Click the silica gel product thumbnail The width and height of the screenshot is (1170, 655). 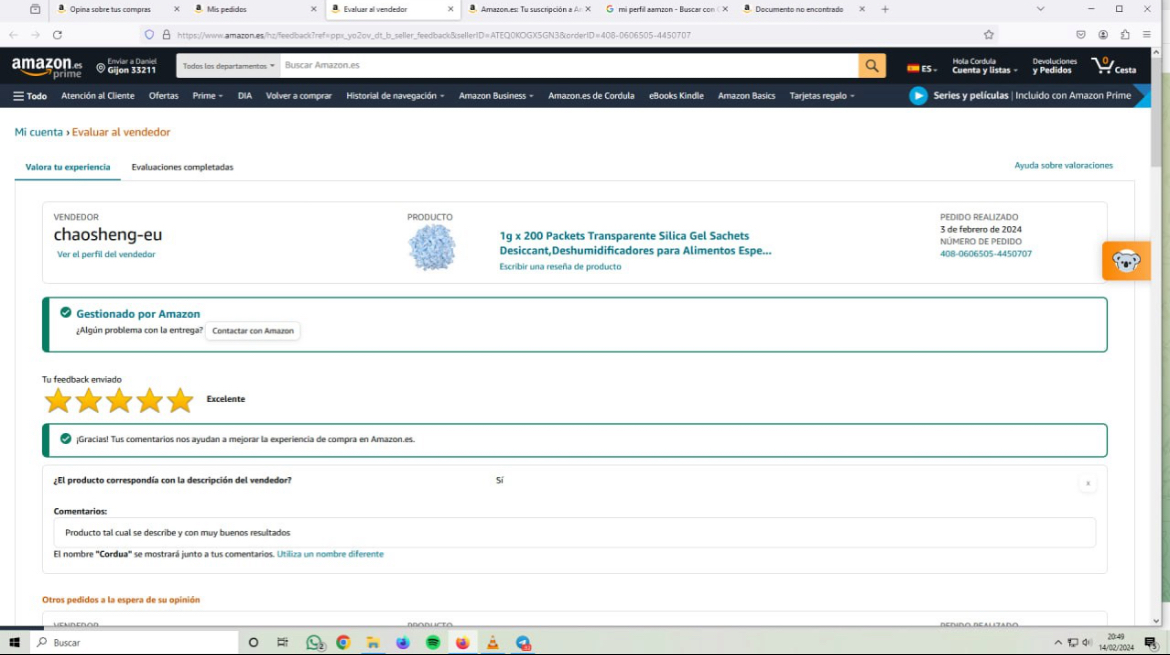click(x=431, y=247)
